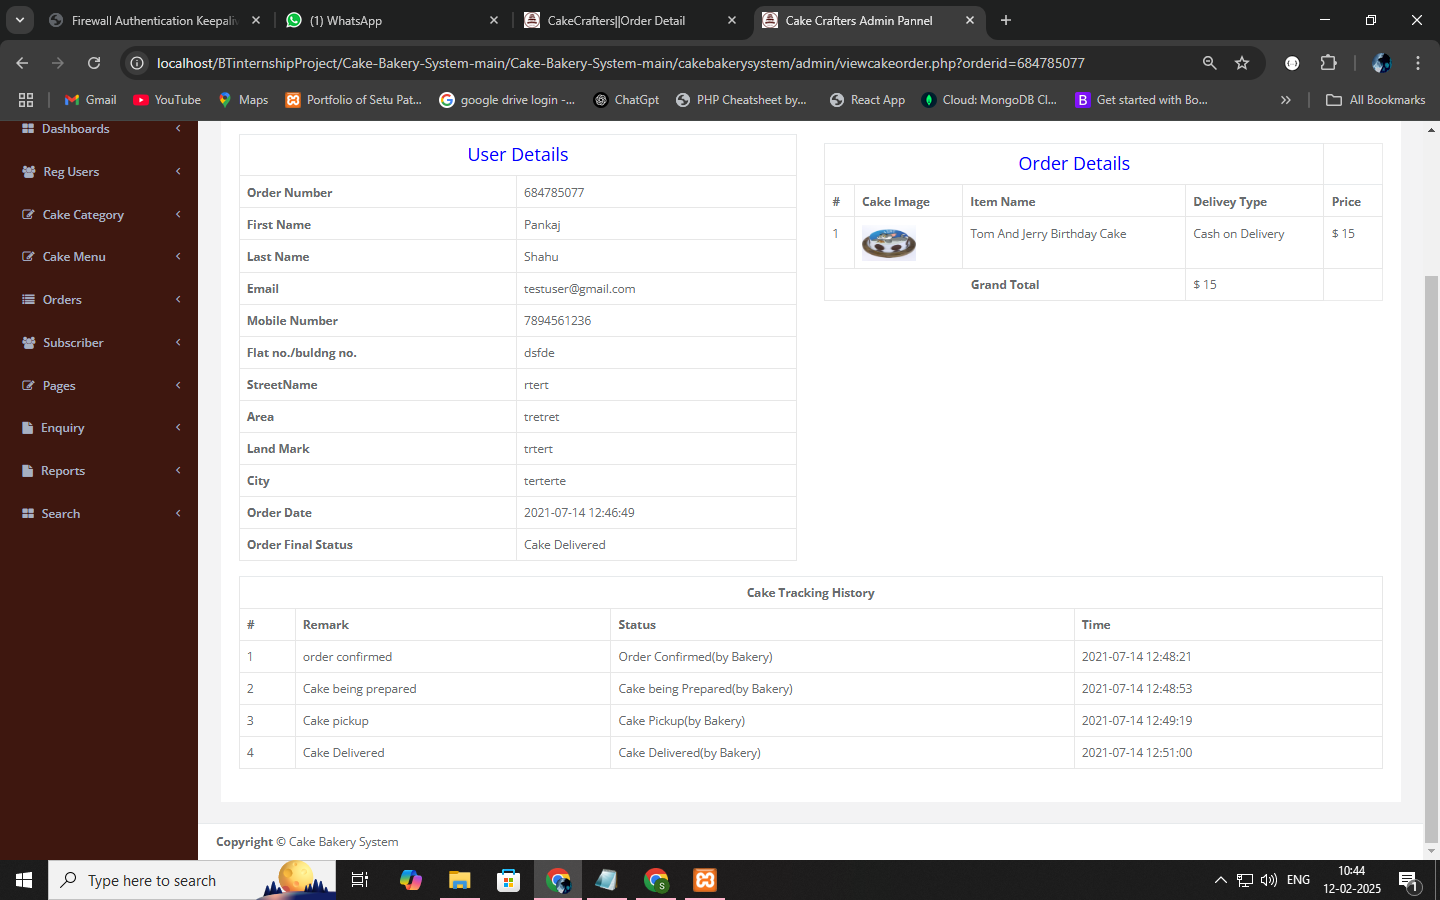1440x900 pixels.
Task: Open the Gmail bookmark
Action: pos(90,100)
